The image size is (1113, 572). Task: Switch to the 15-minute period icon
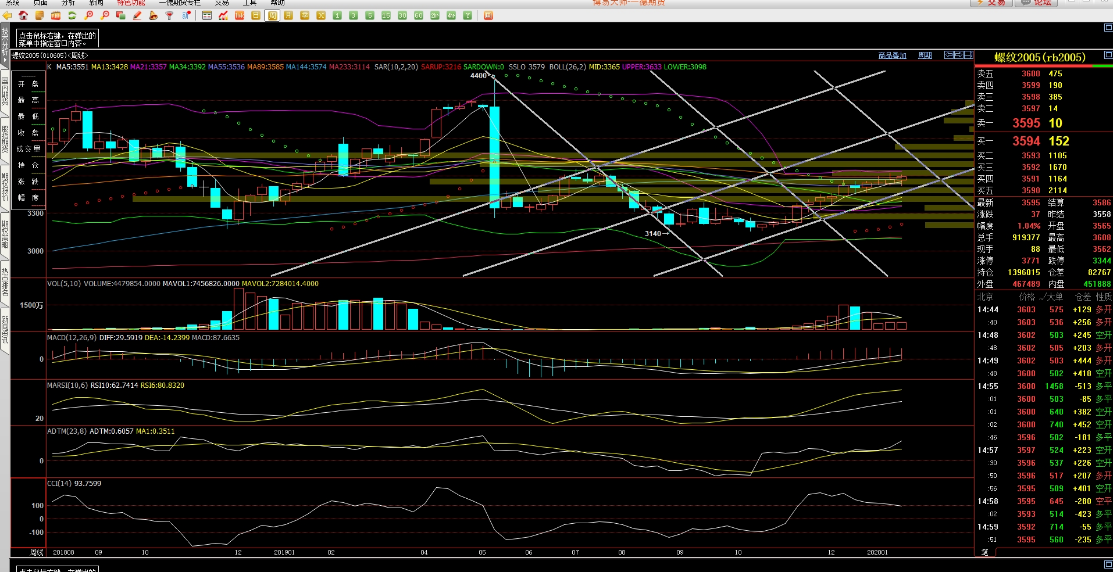385,15
